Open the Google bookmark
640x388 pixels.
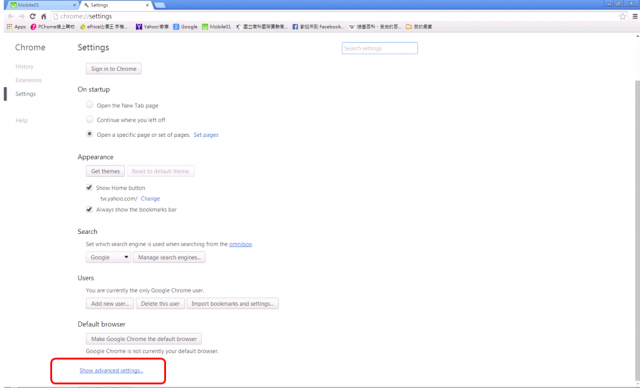pyautogui.click(x=185, y=27)
